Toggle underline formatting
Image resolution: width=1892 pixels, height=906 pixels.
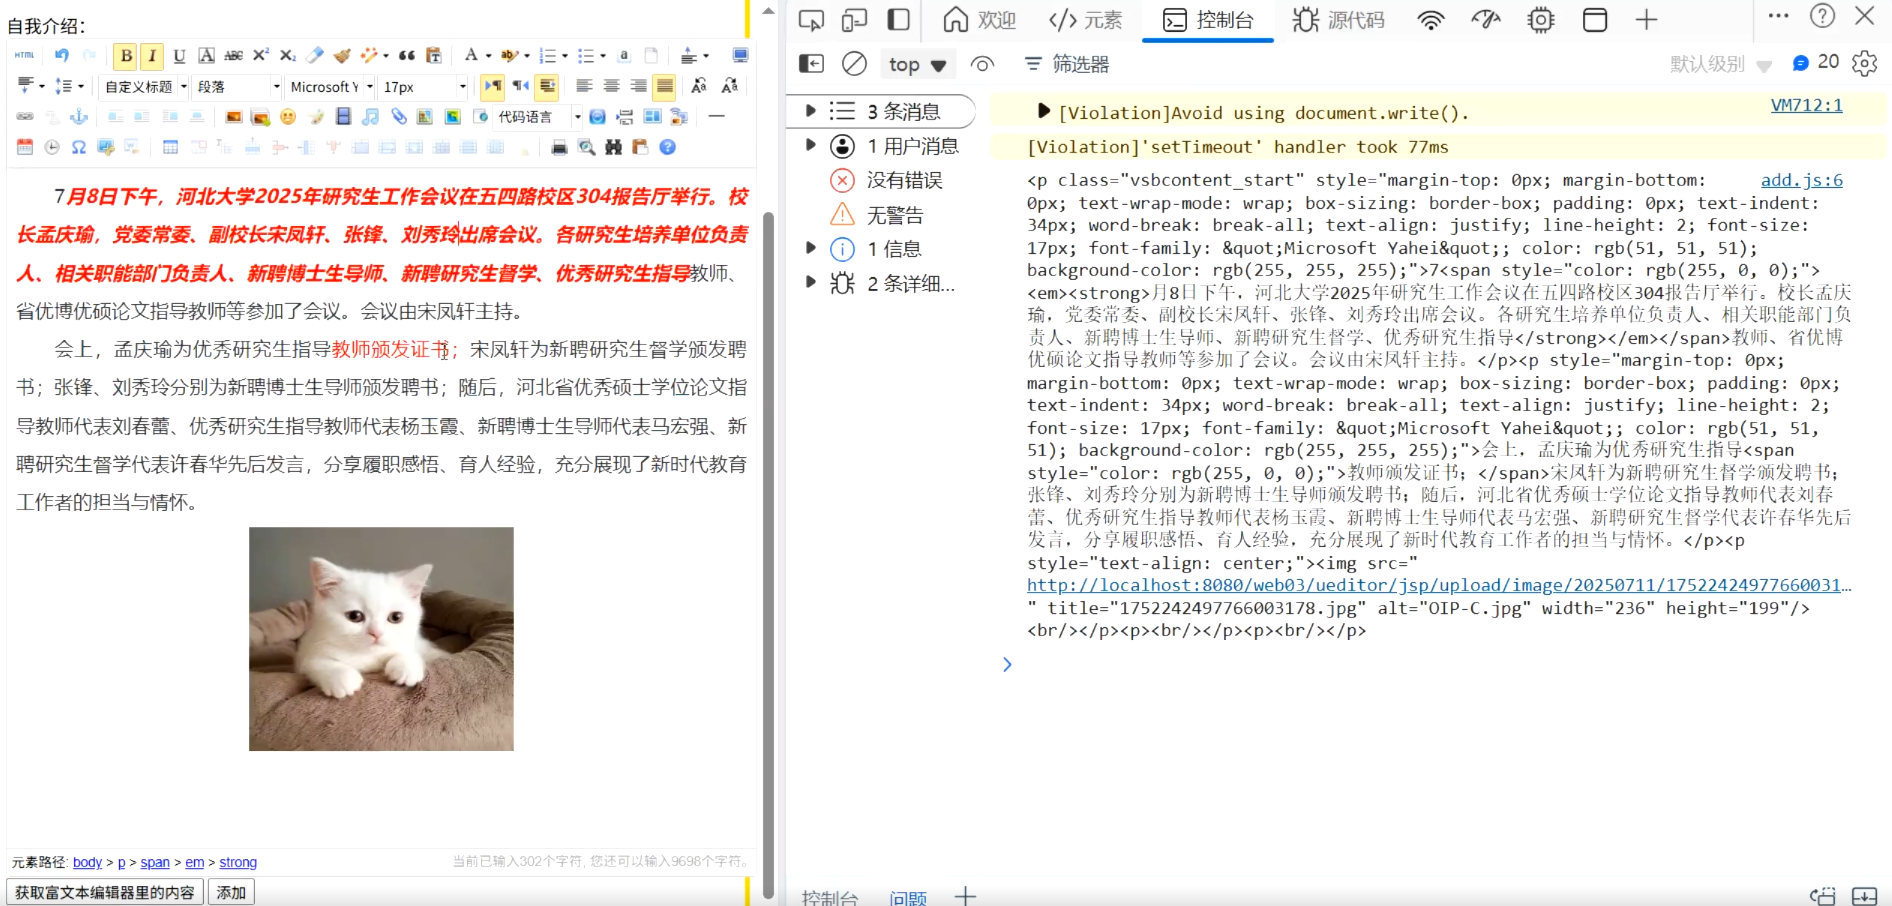[x=179, y=56]
